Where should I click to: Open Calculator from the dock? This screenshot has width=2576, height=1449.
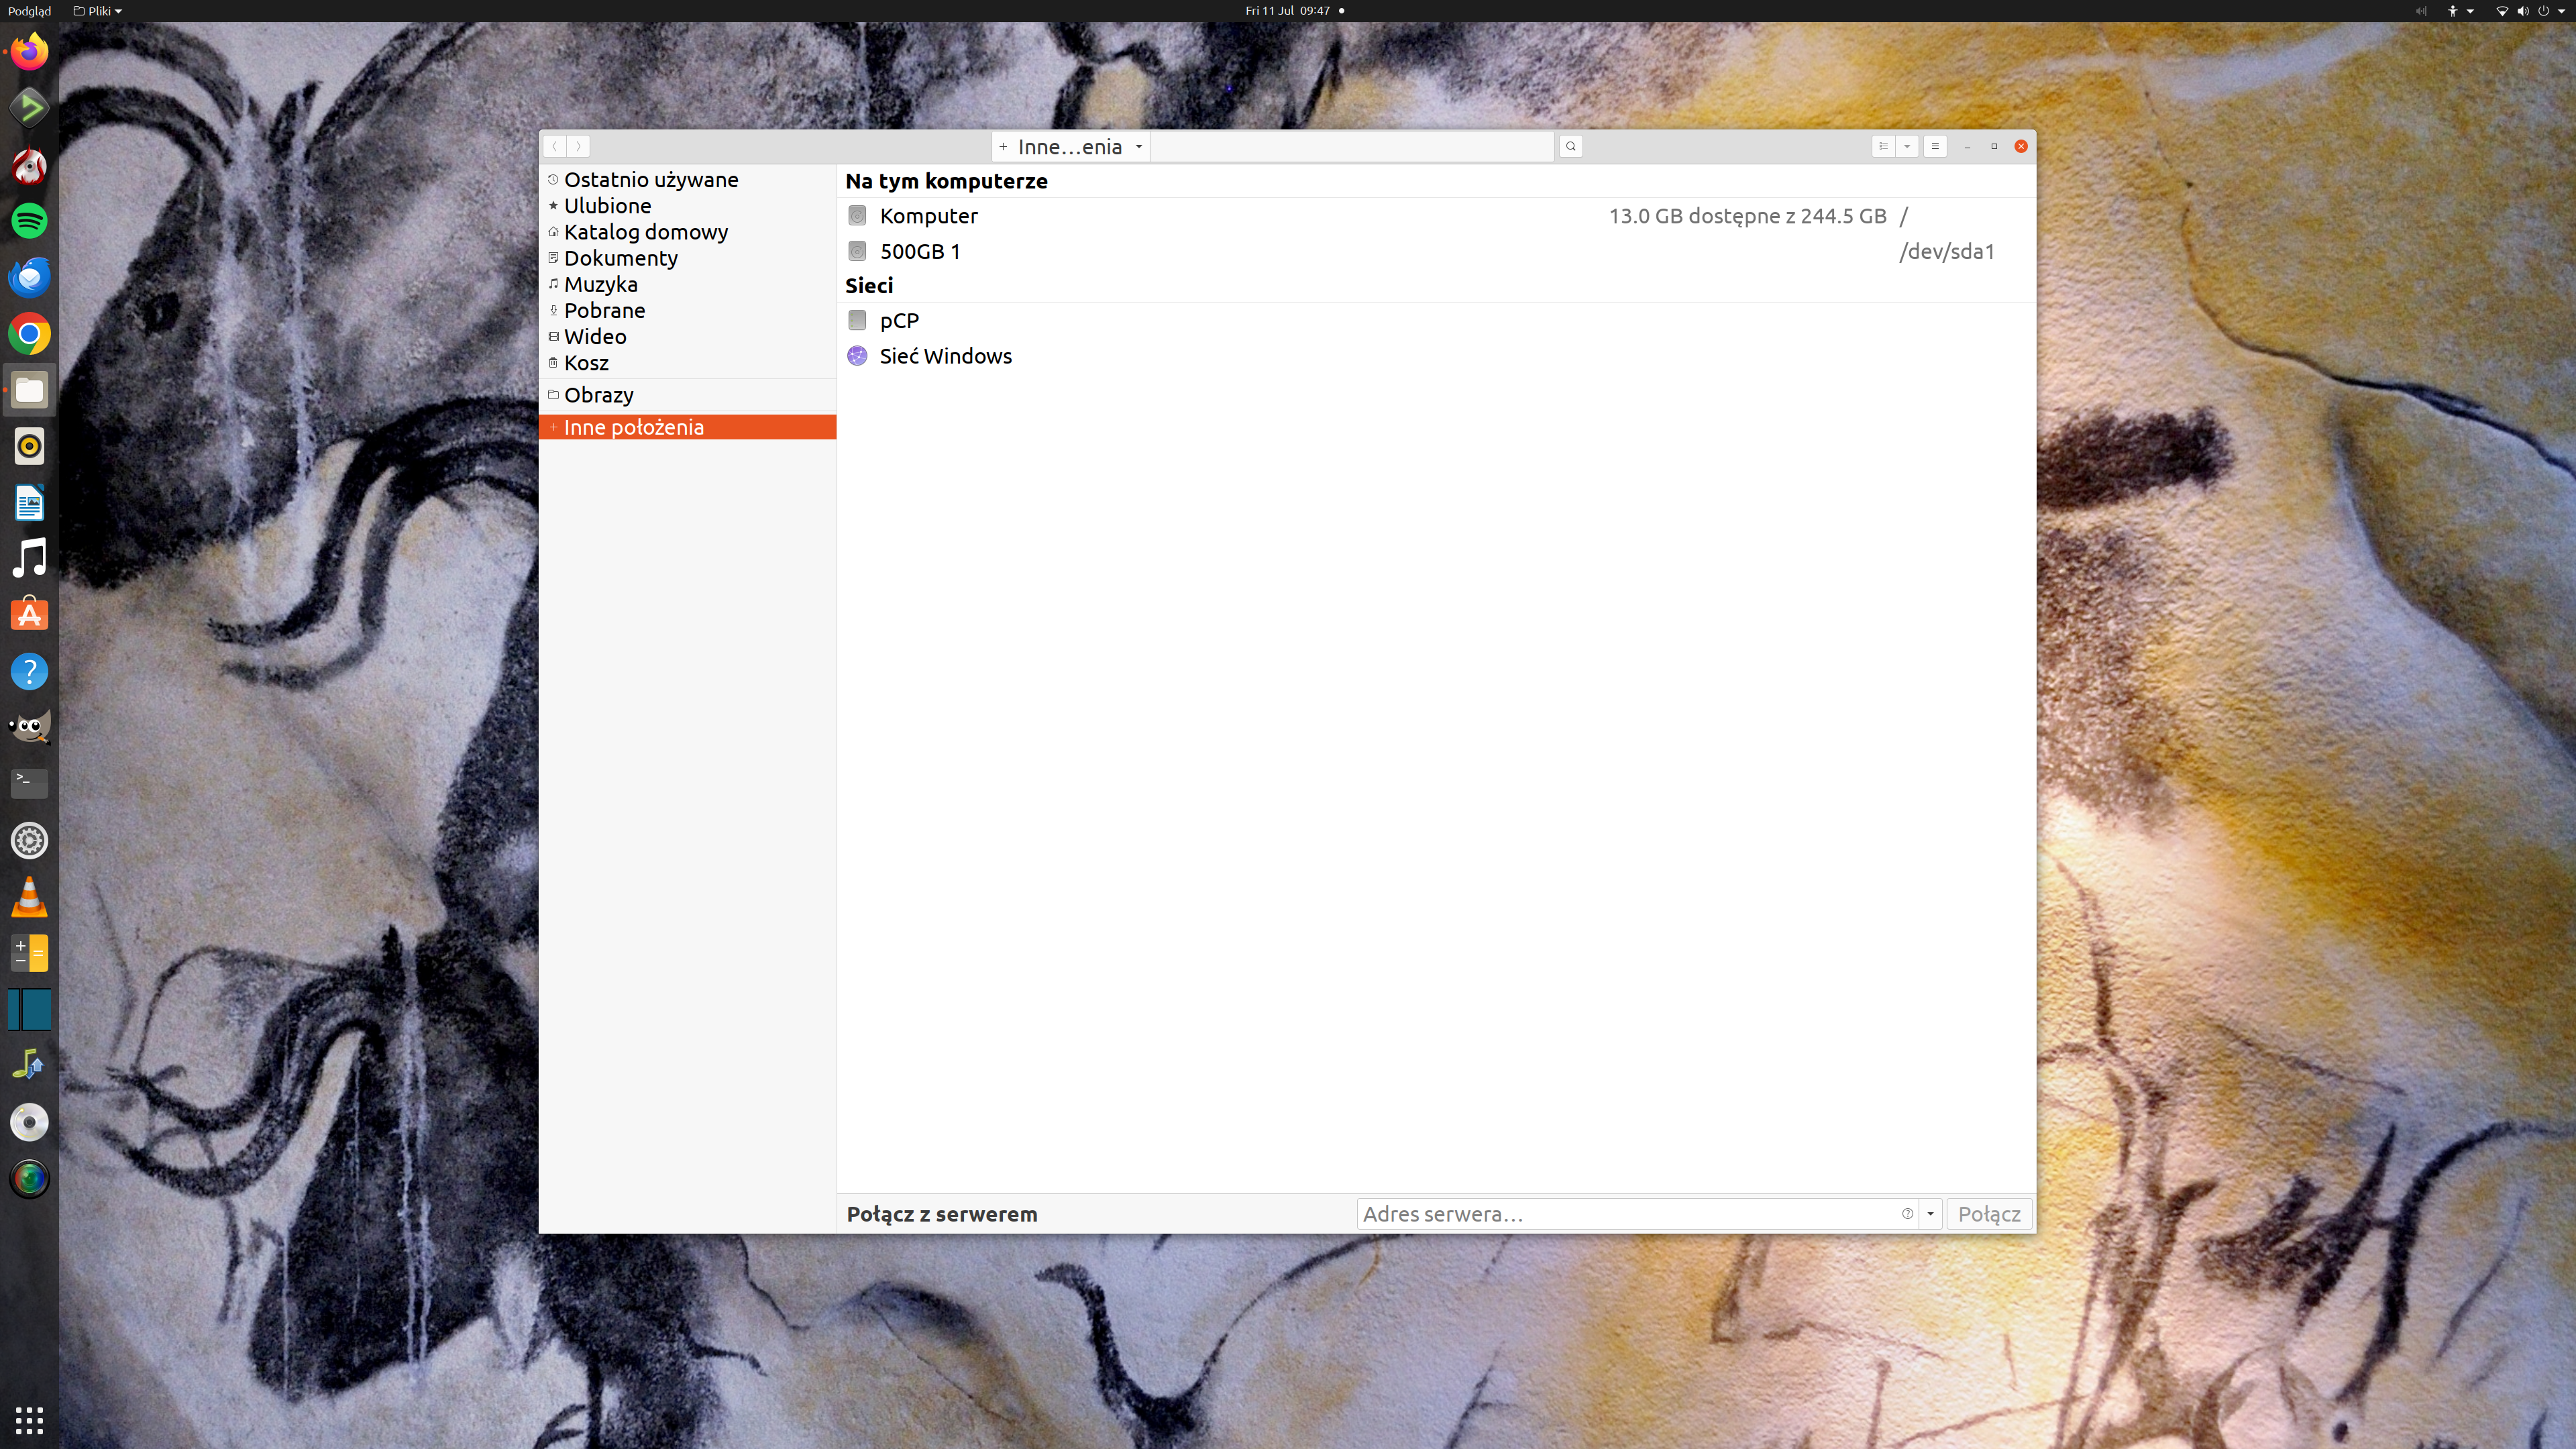pos(29,953)
